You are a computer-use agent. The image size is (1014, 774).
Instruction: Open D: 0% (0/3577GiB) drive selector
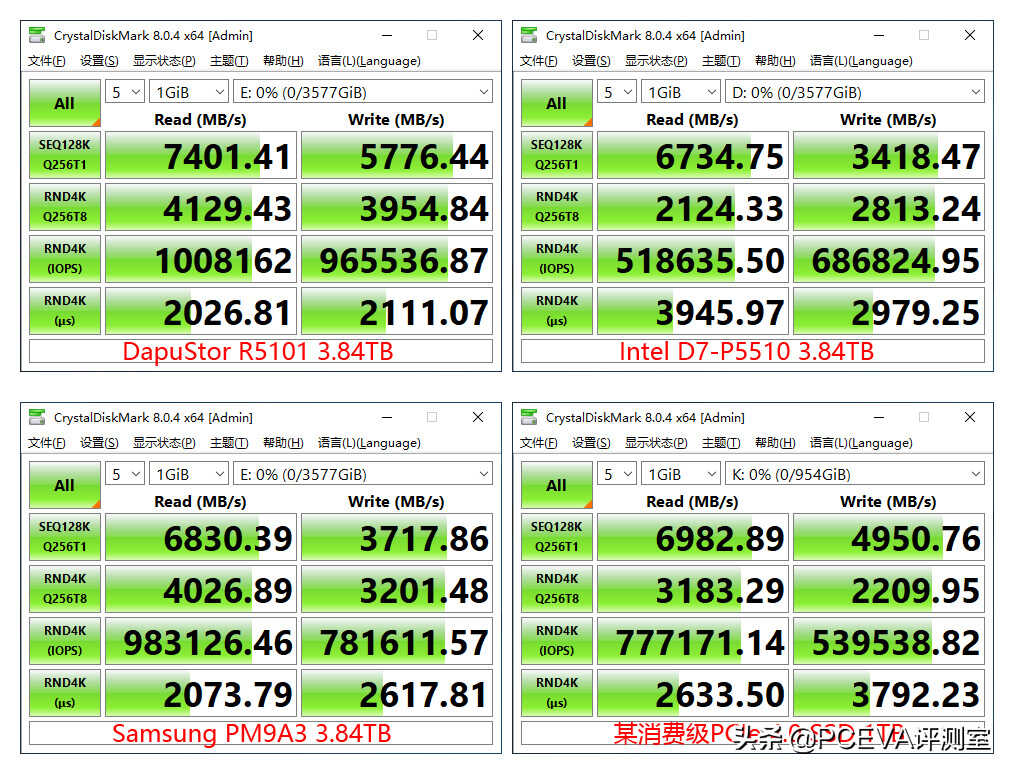tap(855, 92)
